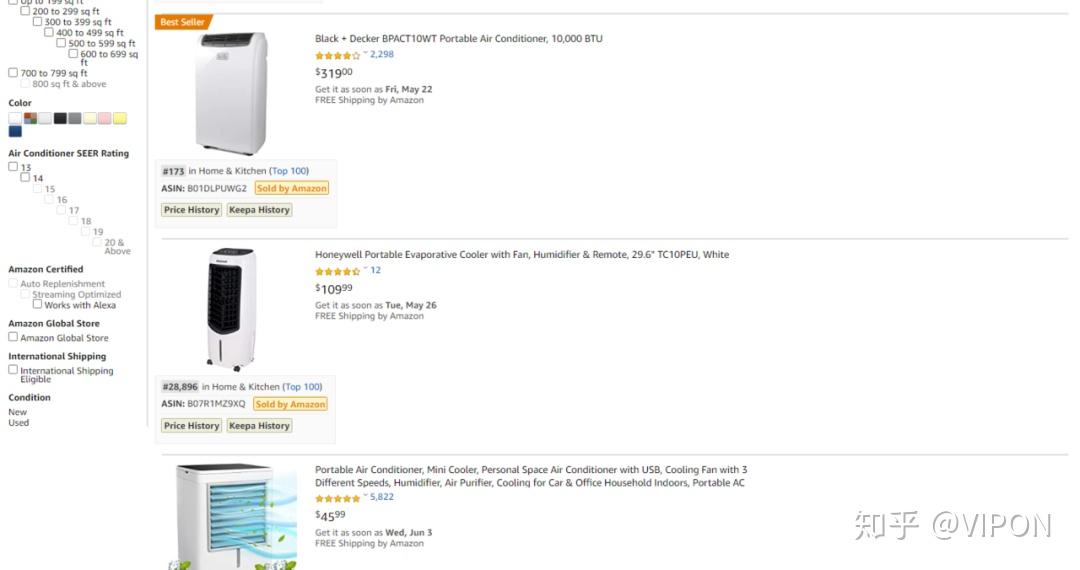Select the multicolor swatch in Color filter
The height and width of the screenshot is (570, 1080).
click(30, 118)
